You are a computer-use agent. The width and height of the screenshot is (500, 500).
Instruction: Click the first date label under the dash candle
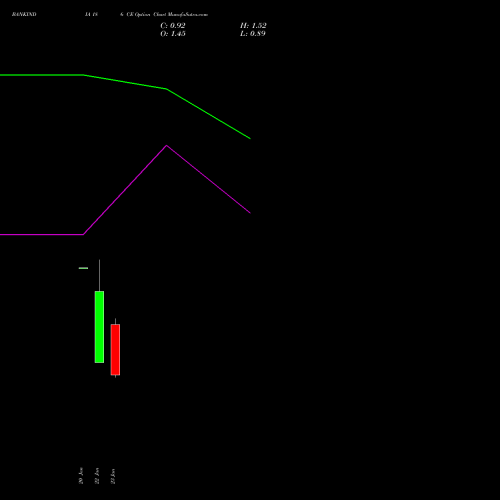(81, 476)
